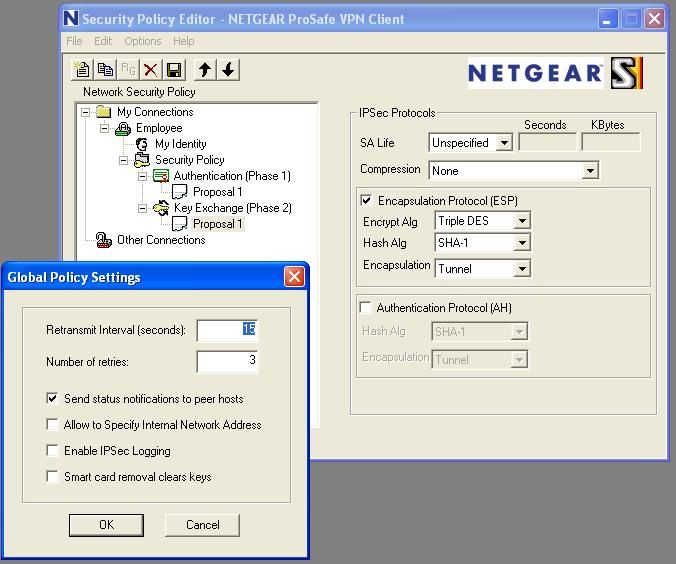Open the ESP Encapsulation Tunnel dropdown
Image resolution: width=676 pixels, height=564 pixels.
pos(522,269)
